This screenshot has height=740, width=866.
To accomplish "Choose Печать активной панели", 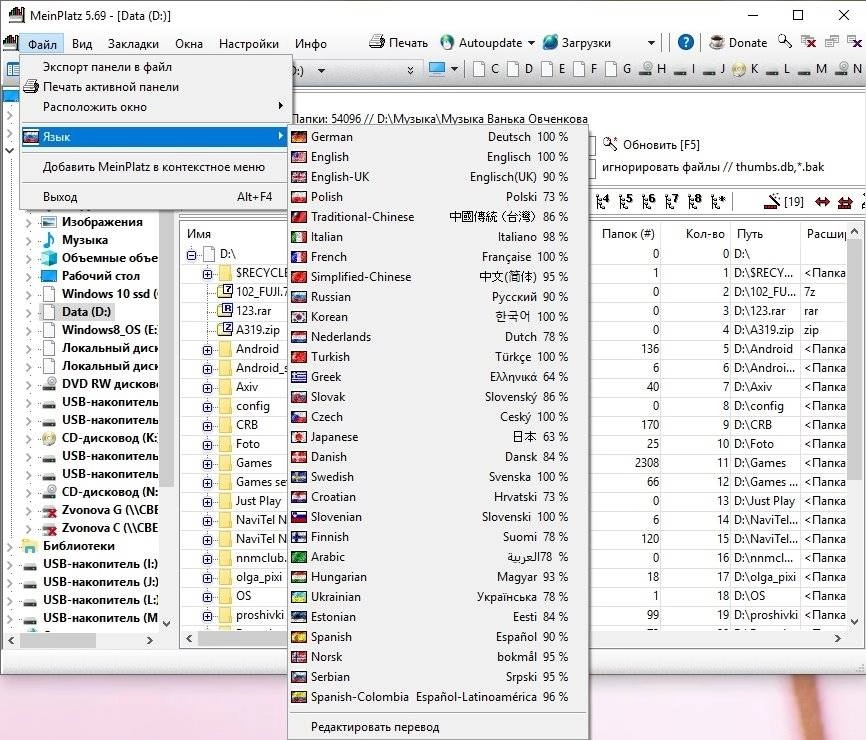I will pos(156,87).
